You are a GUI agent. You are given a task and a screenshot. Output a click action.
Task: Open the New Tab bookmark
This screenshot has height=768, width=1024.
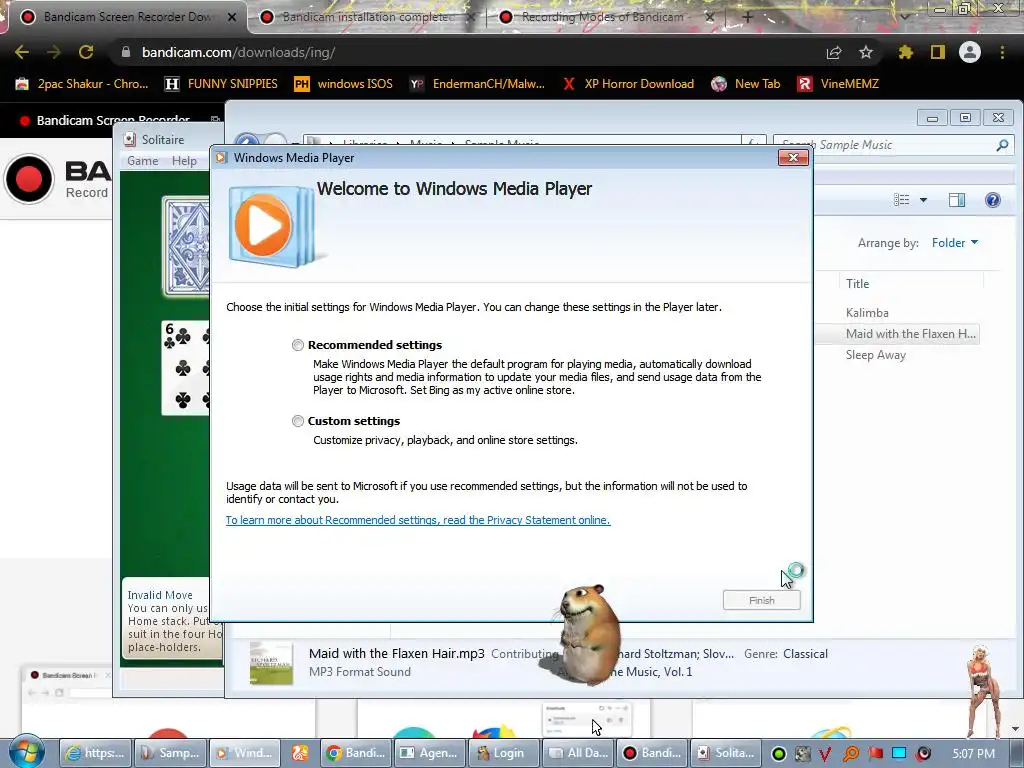[746, 84]
